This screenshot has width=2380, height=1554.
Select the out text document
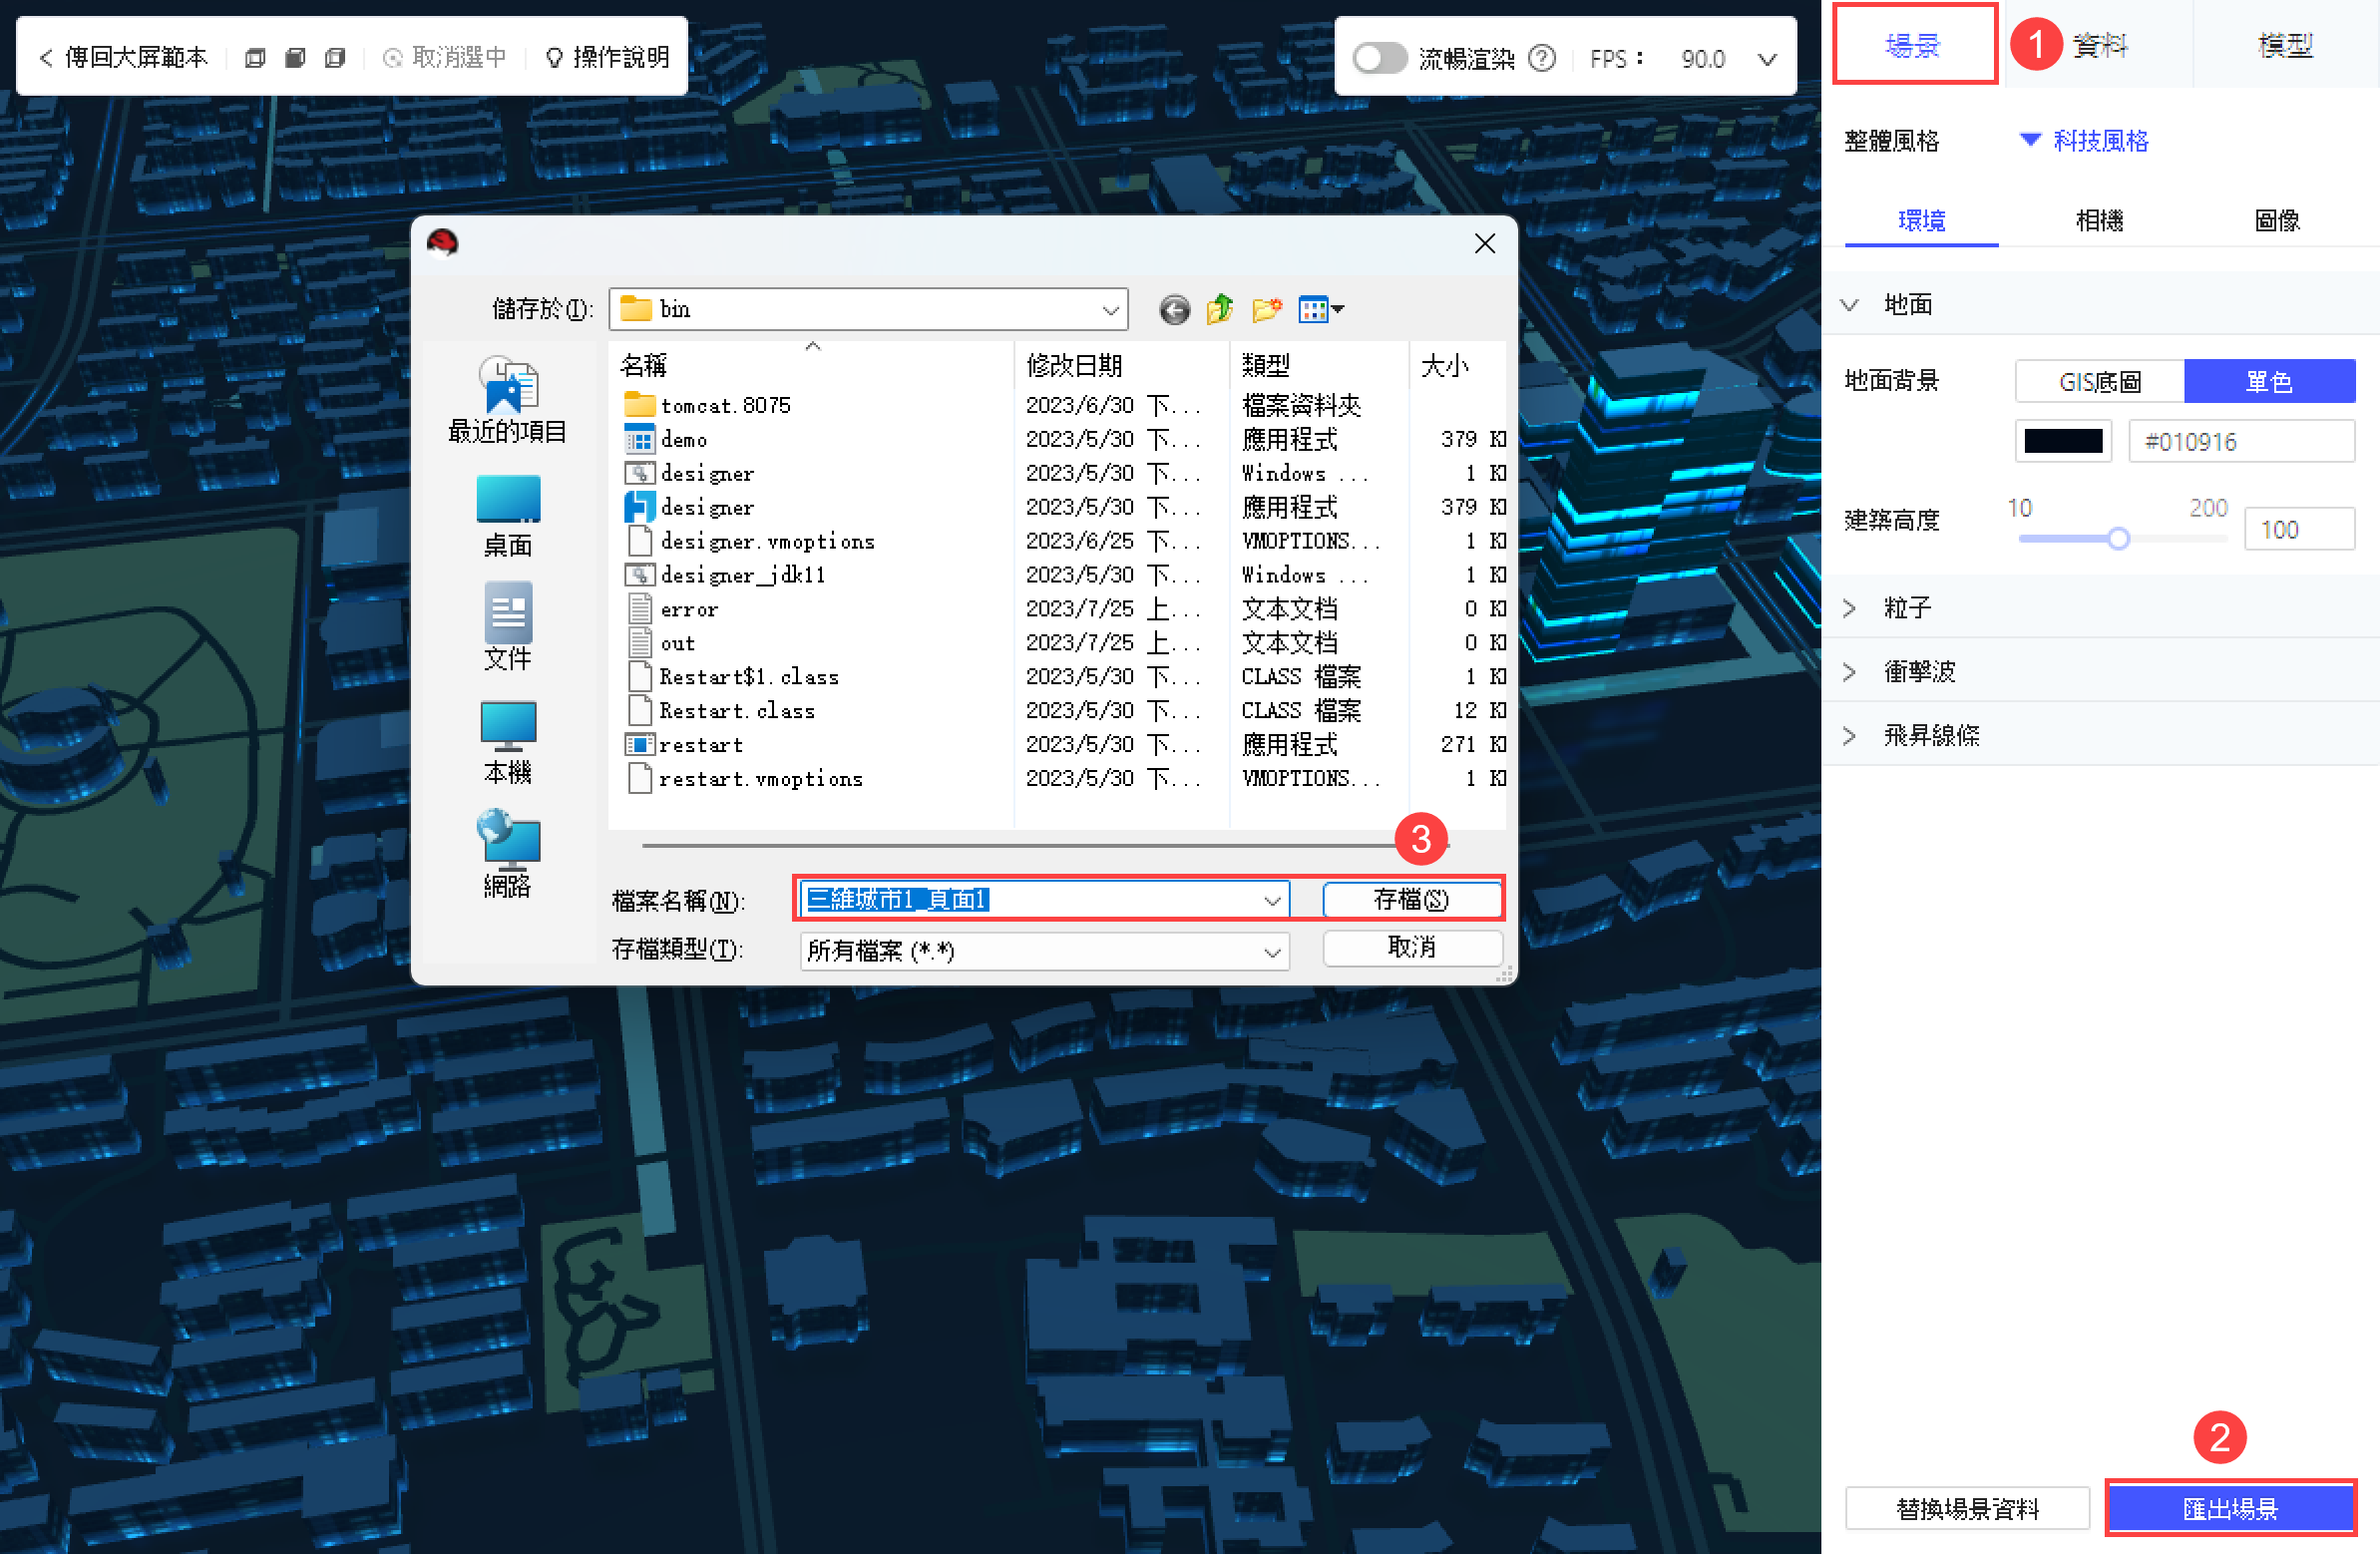tap(661, 643)
